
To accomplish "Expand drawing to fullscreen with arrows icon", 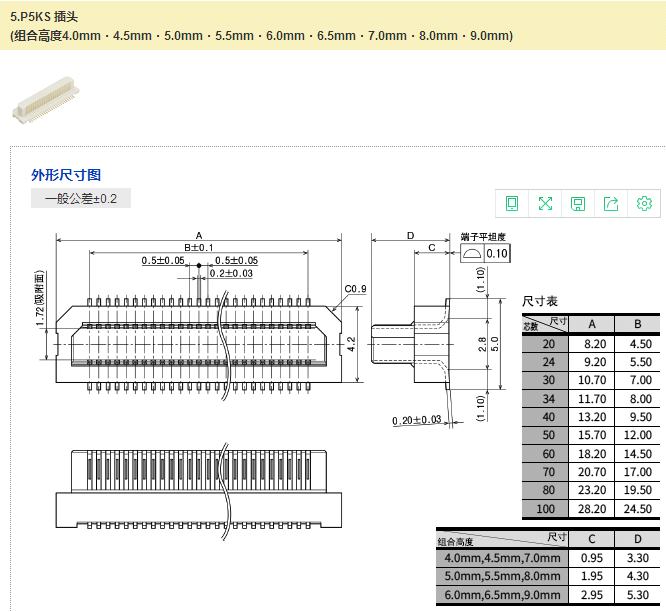I will [545, 203].
